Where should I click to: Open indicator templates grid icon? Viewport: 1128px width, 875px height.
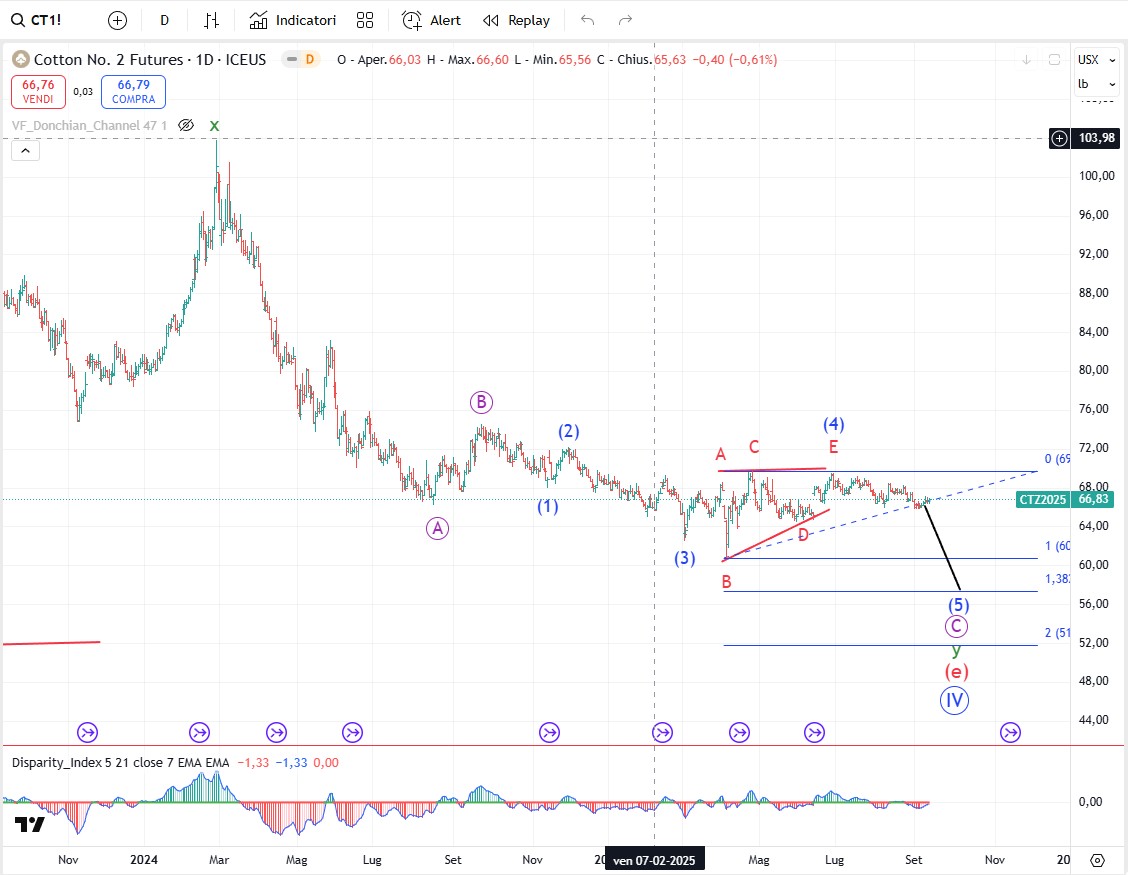click(x=365, y=20)
